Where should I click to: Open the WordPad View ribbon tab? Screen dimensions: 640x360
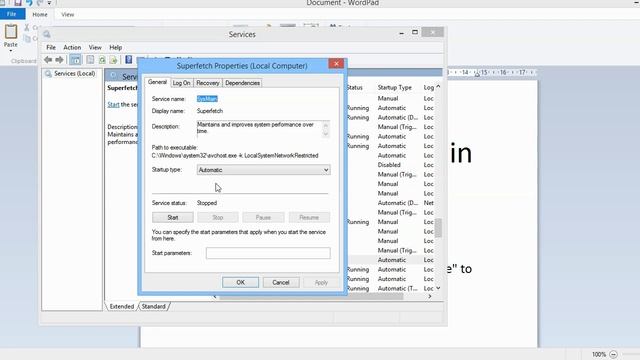[x=68, y=14]
